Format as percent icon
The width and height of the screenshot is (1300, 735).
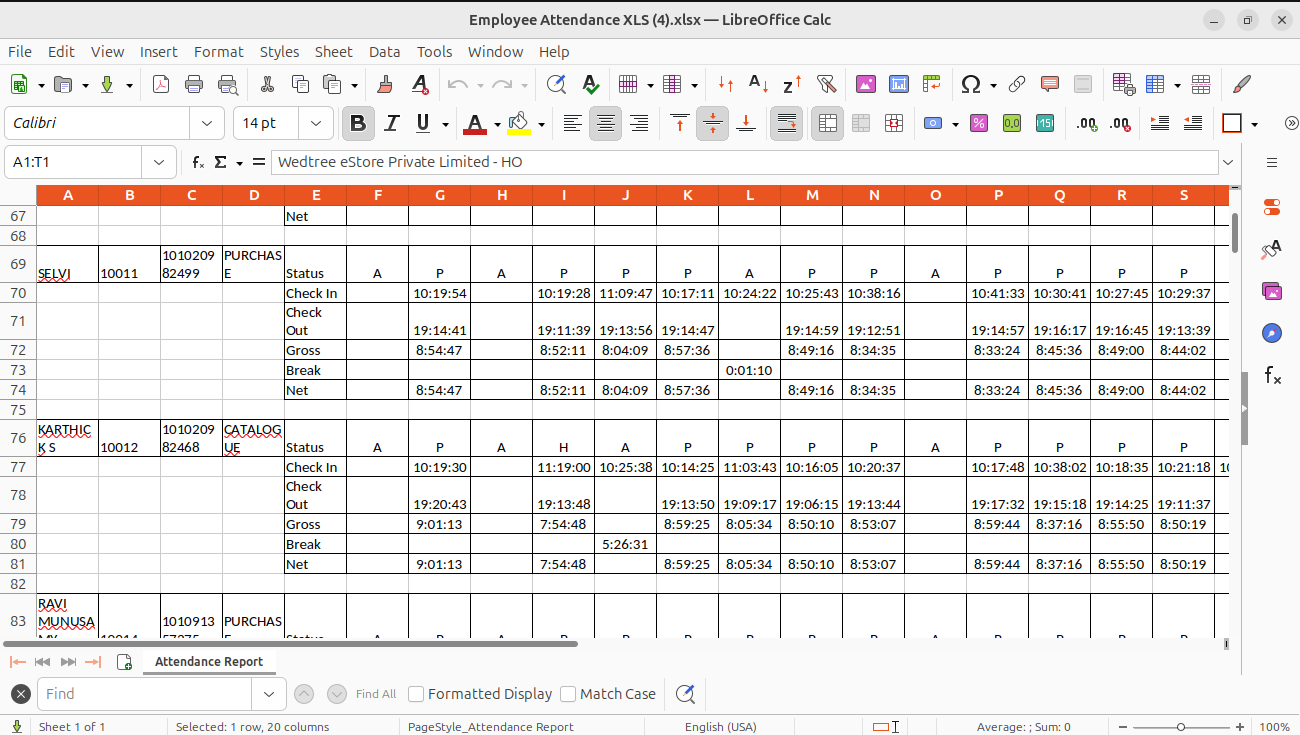click(x=979, y=124)
